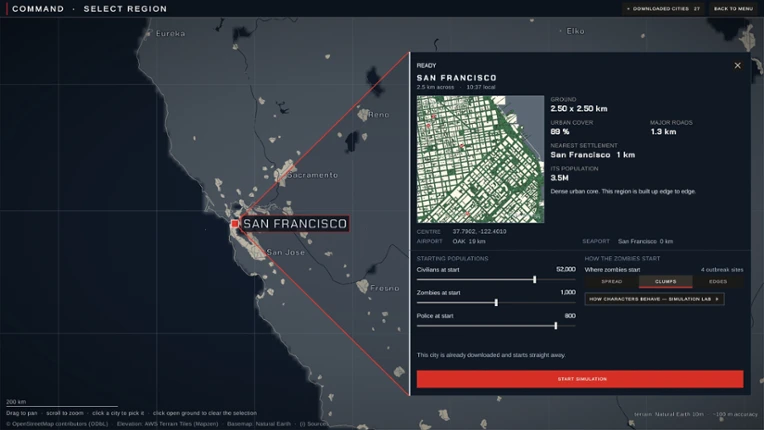Viewport: 764px width, 430px height.
Task: Click the READY status label
Action: point(426,65)
